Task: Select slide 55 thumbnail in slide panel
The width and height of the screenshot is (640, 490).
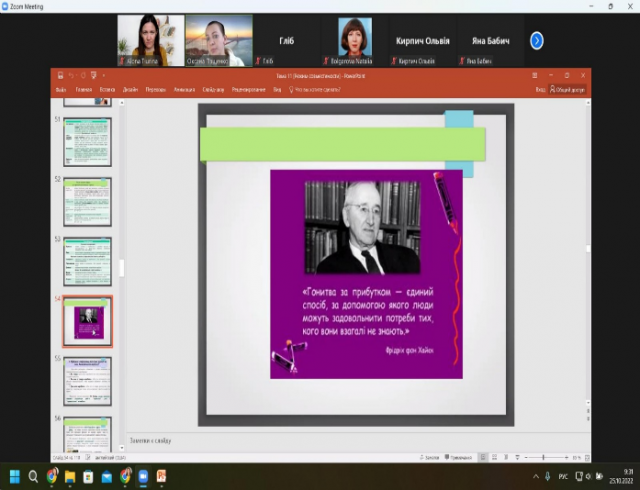Action: coord(88,380)
